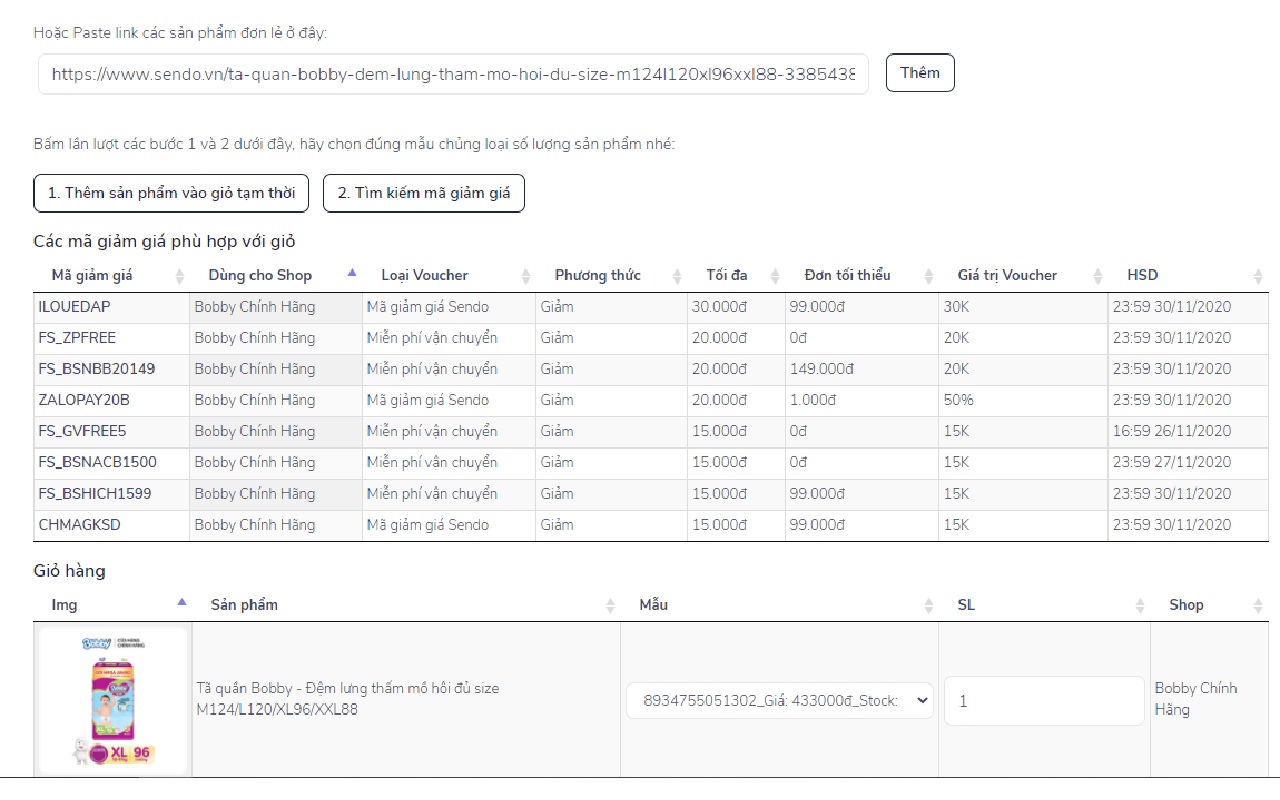Image resolution: width=1280 pixels, height=800 pixels.
Task: Select voucher code FS_ZPFREE
Action: point(77,338)
